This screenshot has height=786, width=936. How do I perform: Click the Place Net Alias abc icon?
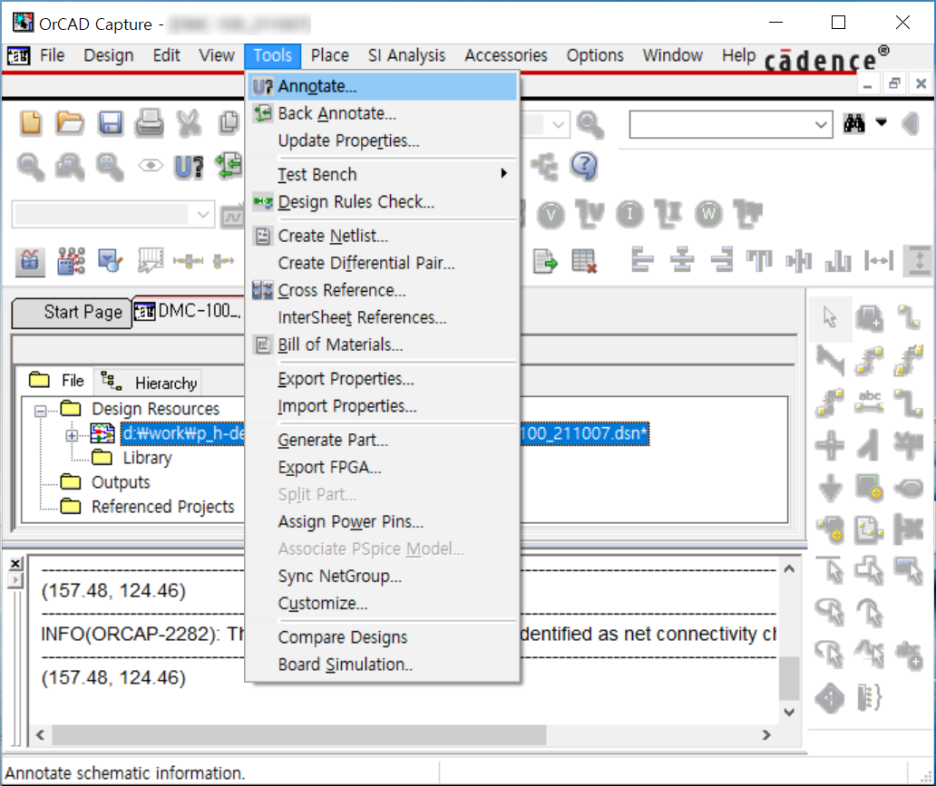[x=869, y=402]
